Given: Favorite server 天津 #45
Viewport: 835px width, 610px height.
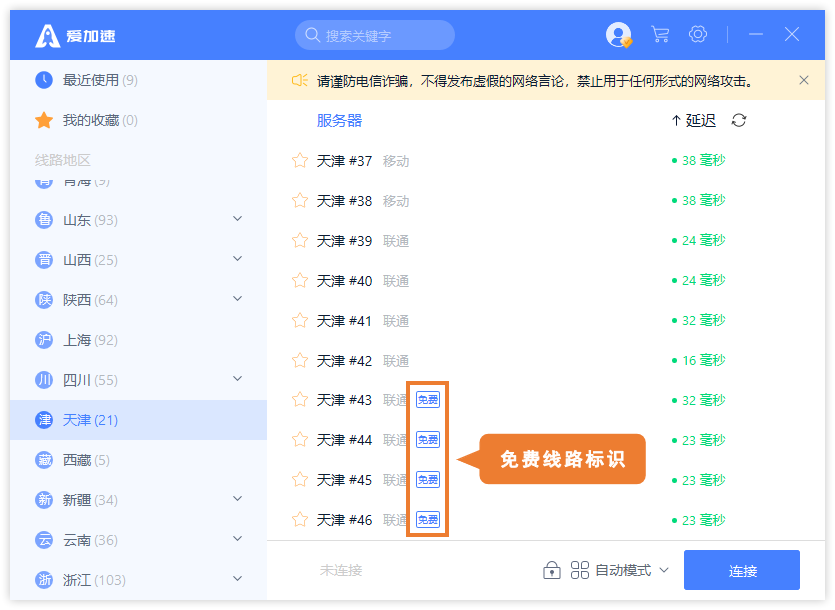Looking at the screenshot, I should click(x=300, y=479).
